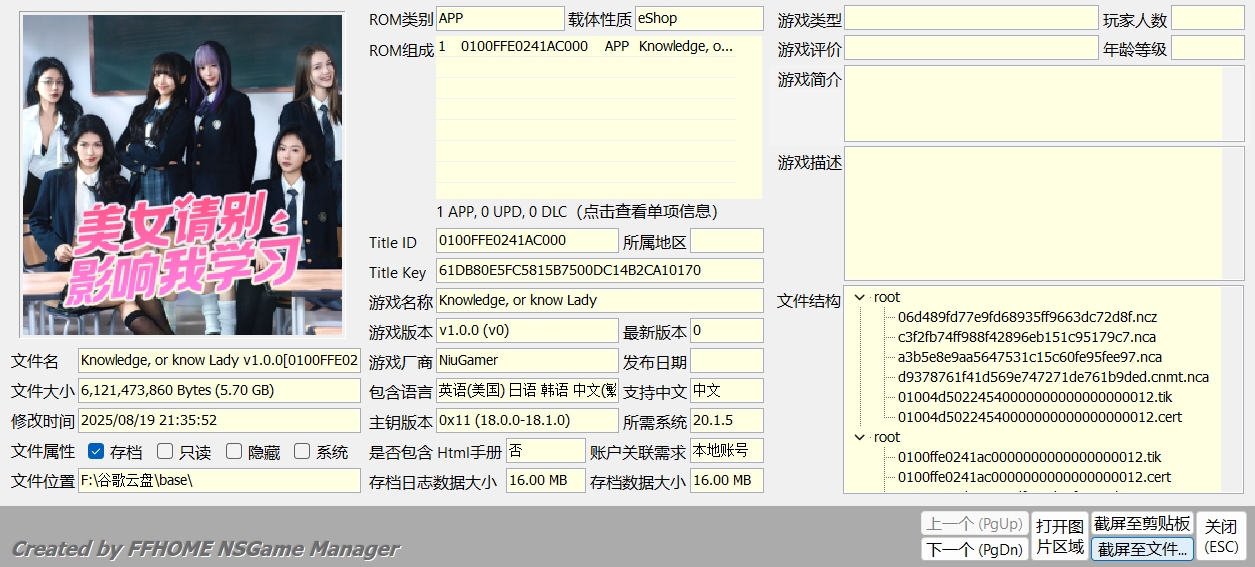Toggle the 存档 archive checkbox

pyautogui.click(x=97, y=452)
